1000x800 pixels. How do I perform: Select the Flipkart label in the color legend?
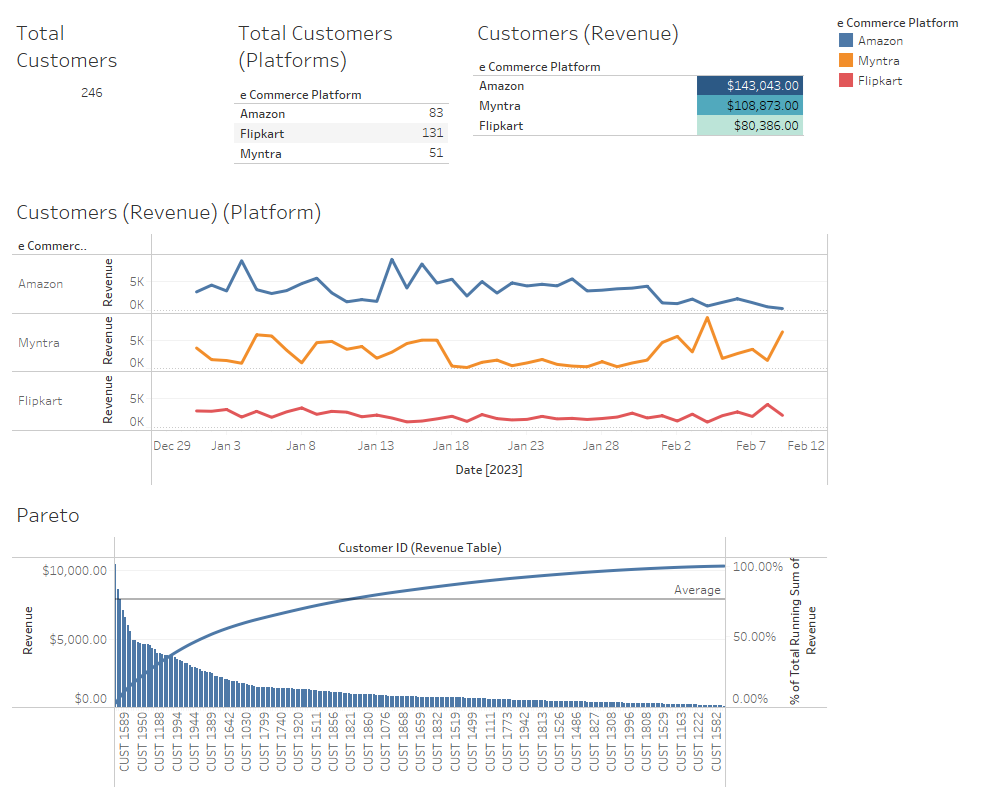coord(879,81)
